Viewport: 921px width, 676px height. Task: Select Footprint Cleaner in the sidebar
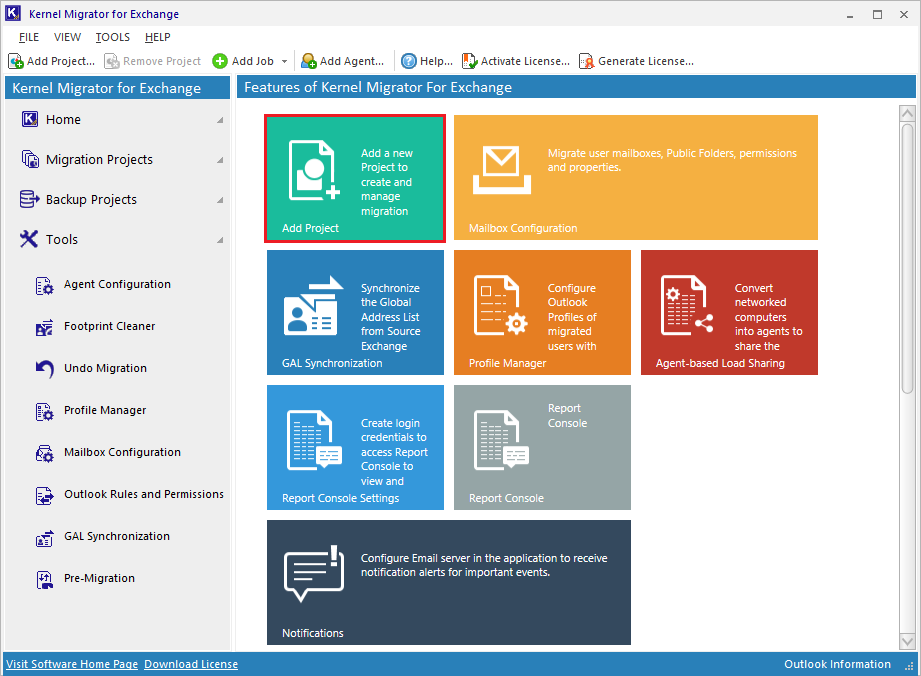(109, 326)
